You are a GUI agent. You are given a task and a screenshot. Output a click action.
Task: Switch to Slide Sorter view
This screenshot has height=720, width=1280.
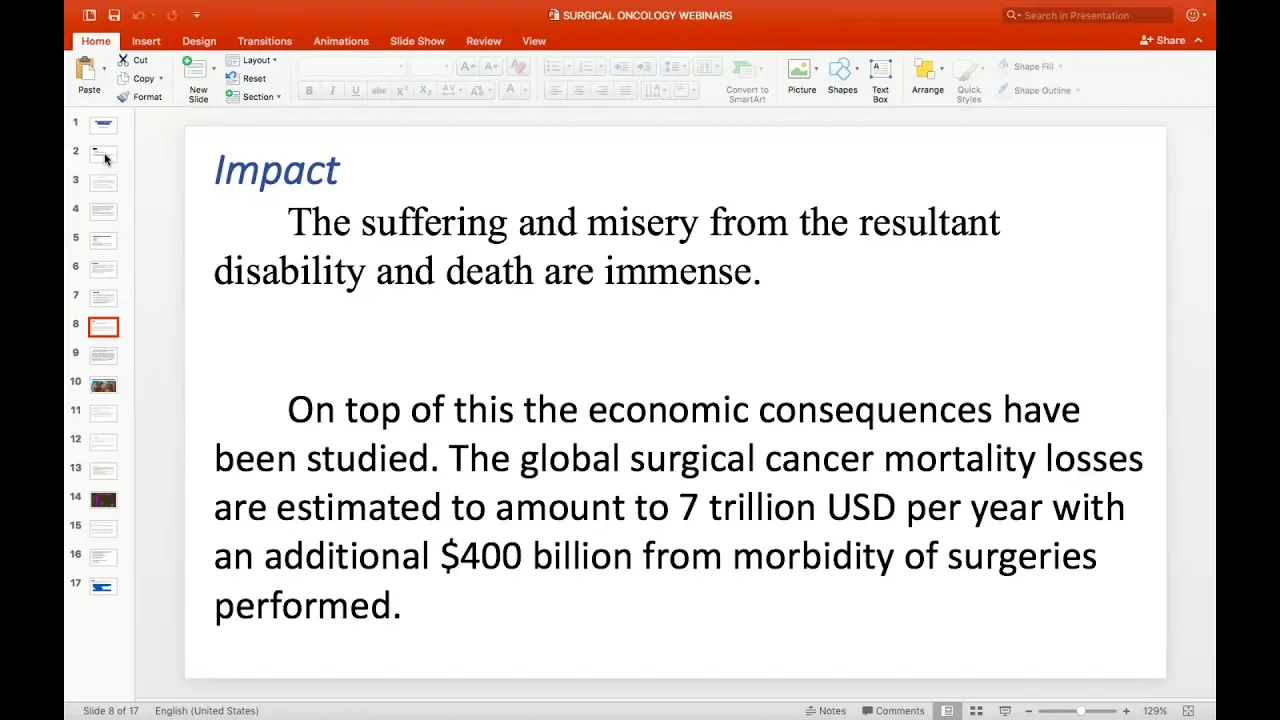coord(976,711)
